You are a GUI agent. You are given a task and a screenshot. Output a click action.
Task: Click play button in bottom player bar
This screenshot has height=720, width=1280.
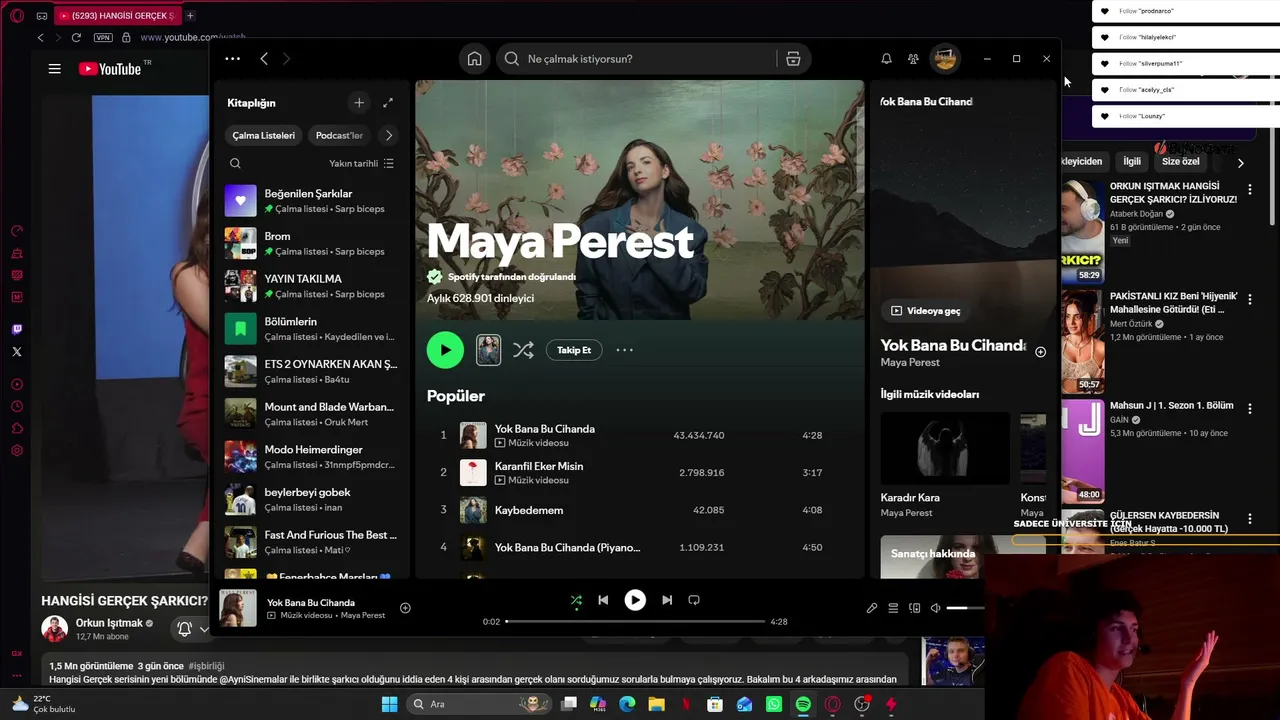point(635,600)
